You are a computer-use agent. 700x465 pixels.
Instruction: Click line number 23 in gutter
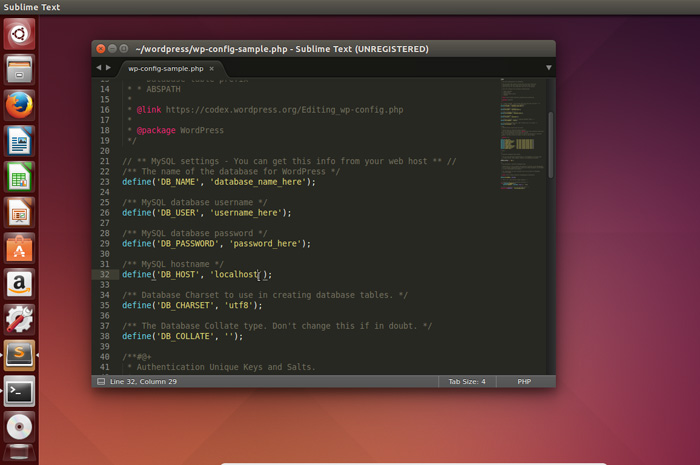coord(104,182)
